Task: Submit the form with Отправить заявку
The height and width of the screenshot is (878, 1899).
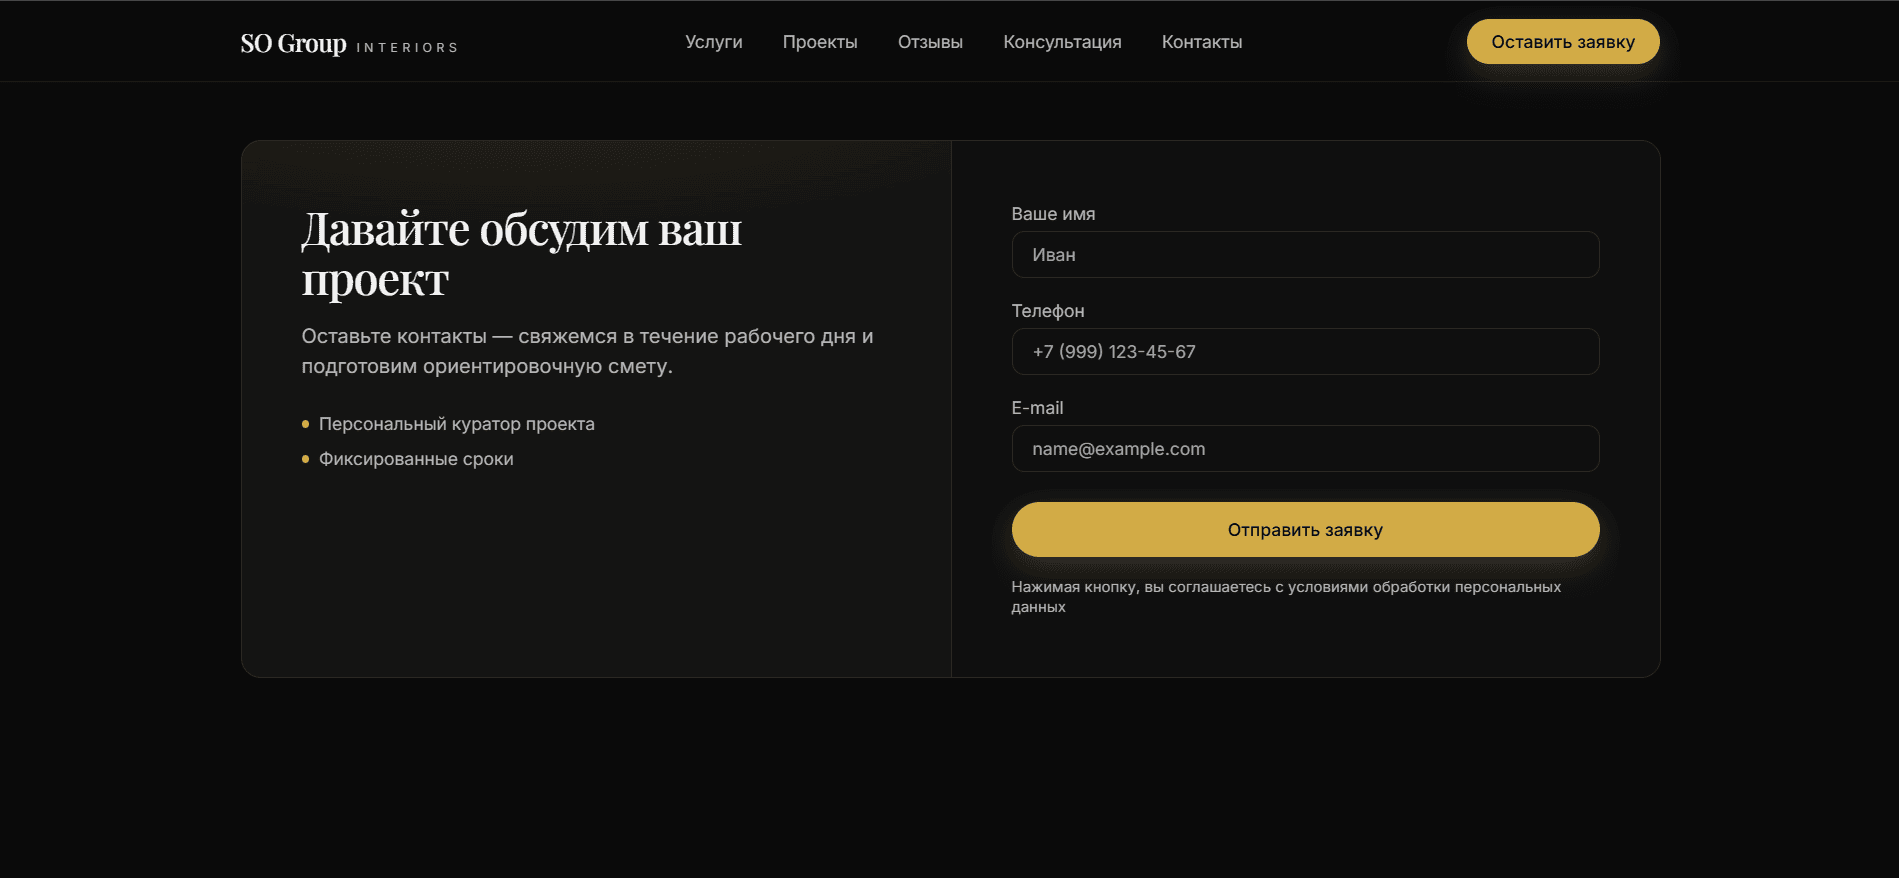Action: 1305,530
